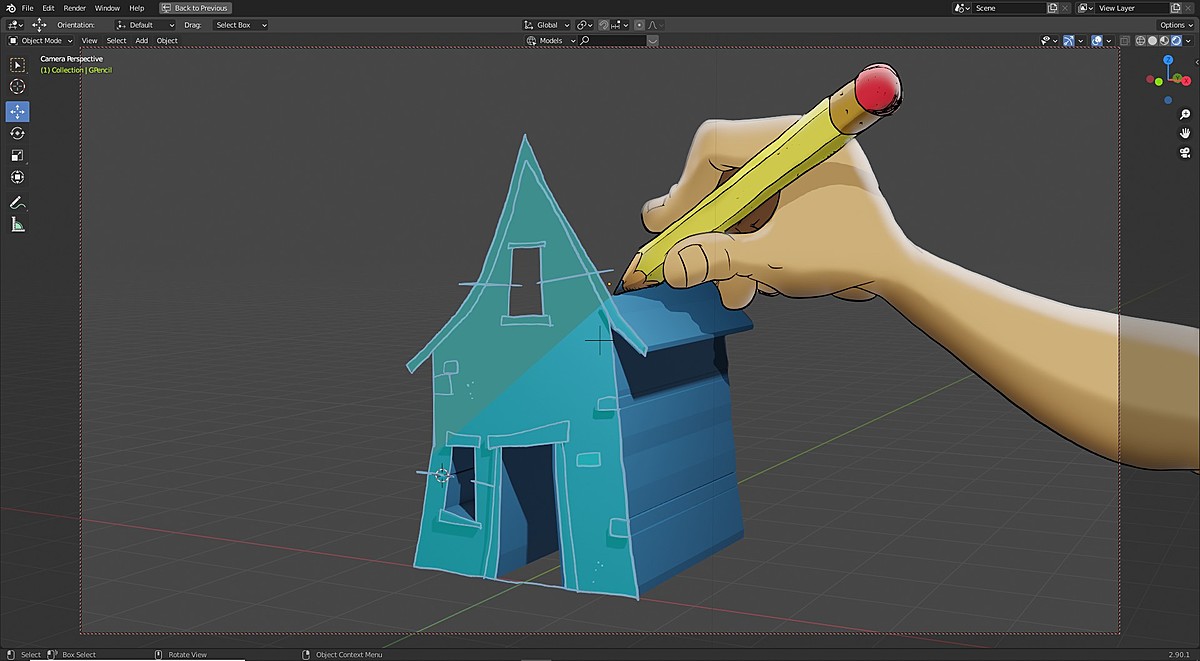Open the Options panel in viewport header
Viewport: 1200px width, 661px height.
[1174, 24]
